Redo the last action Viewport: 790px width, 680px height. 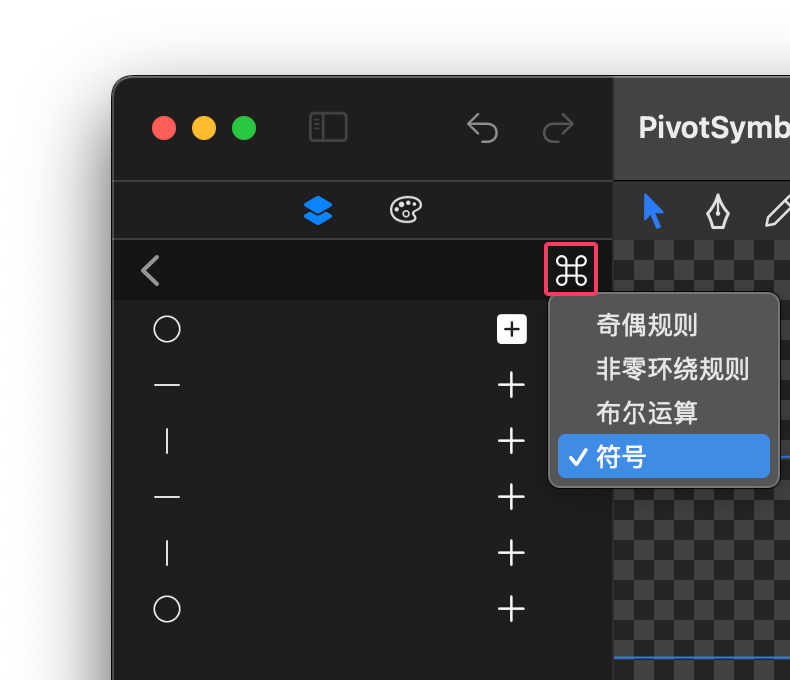558,127
